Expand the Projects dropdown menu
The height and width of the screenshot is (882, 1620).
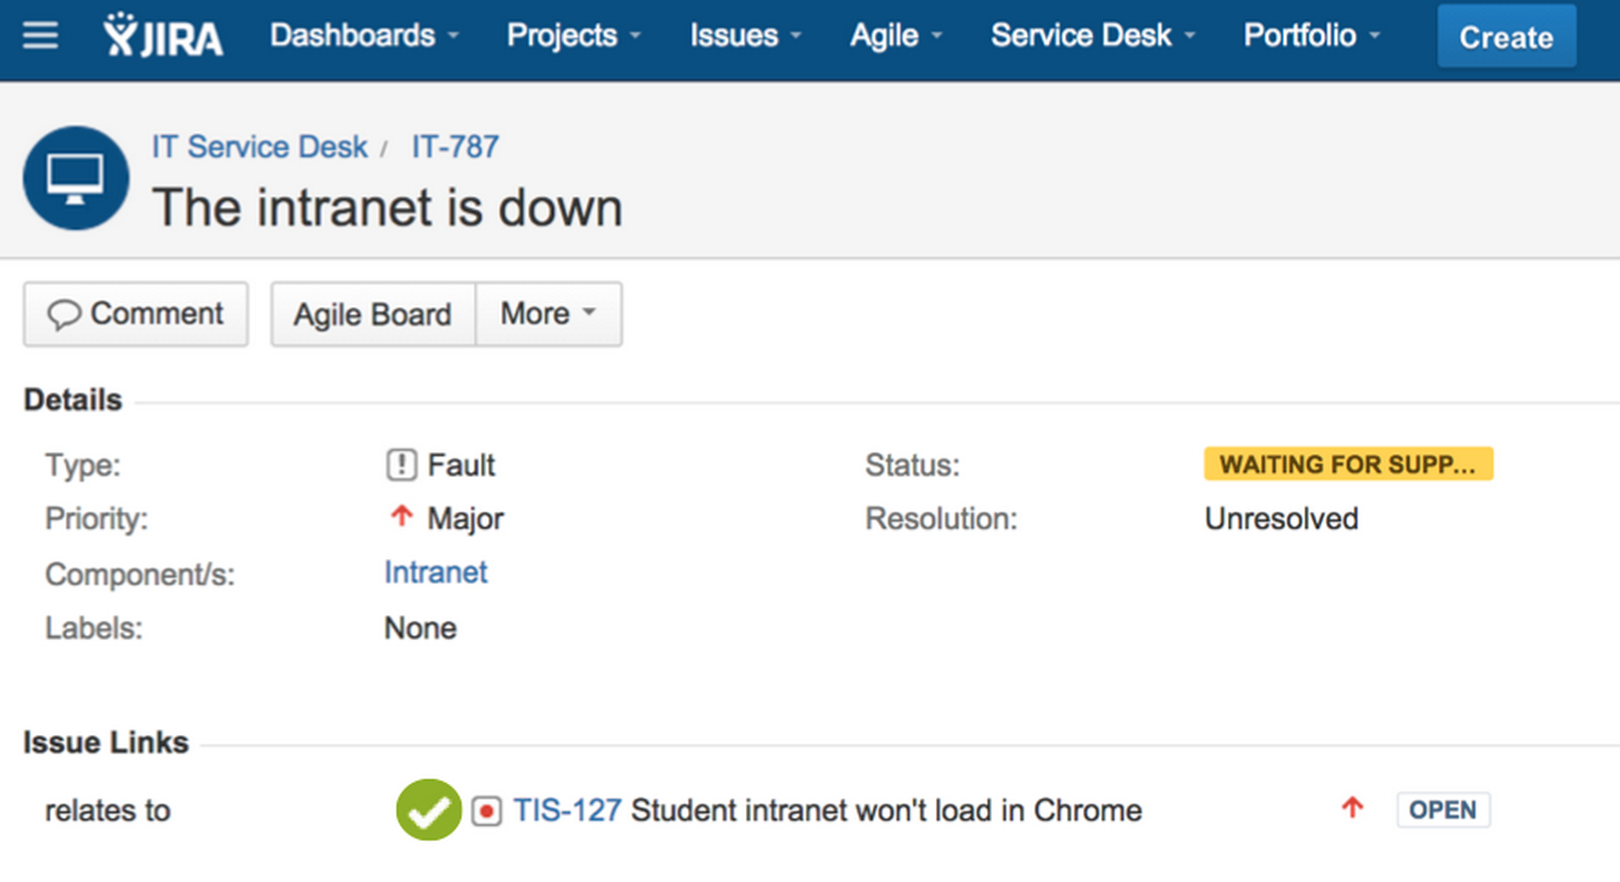point(573,36)
